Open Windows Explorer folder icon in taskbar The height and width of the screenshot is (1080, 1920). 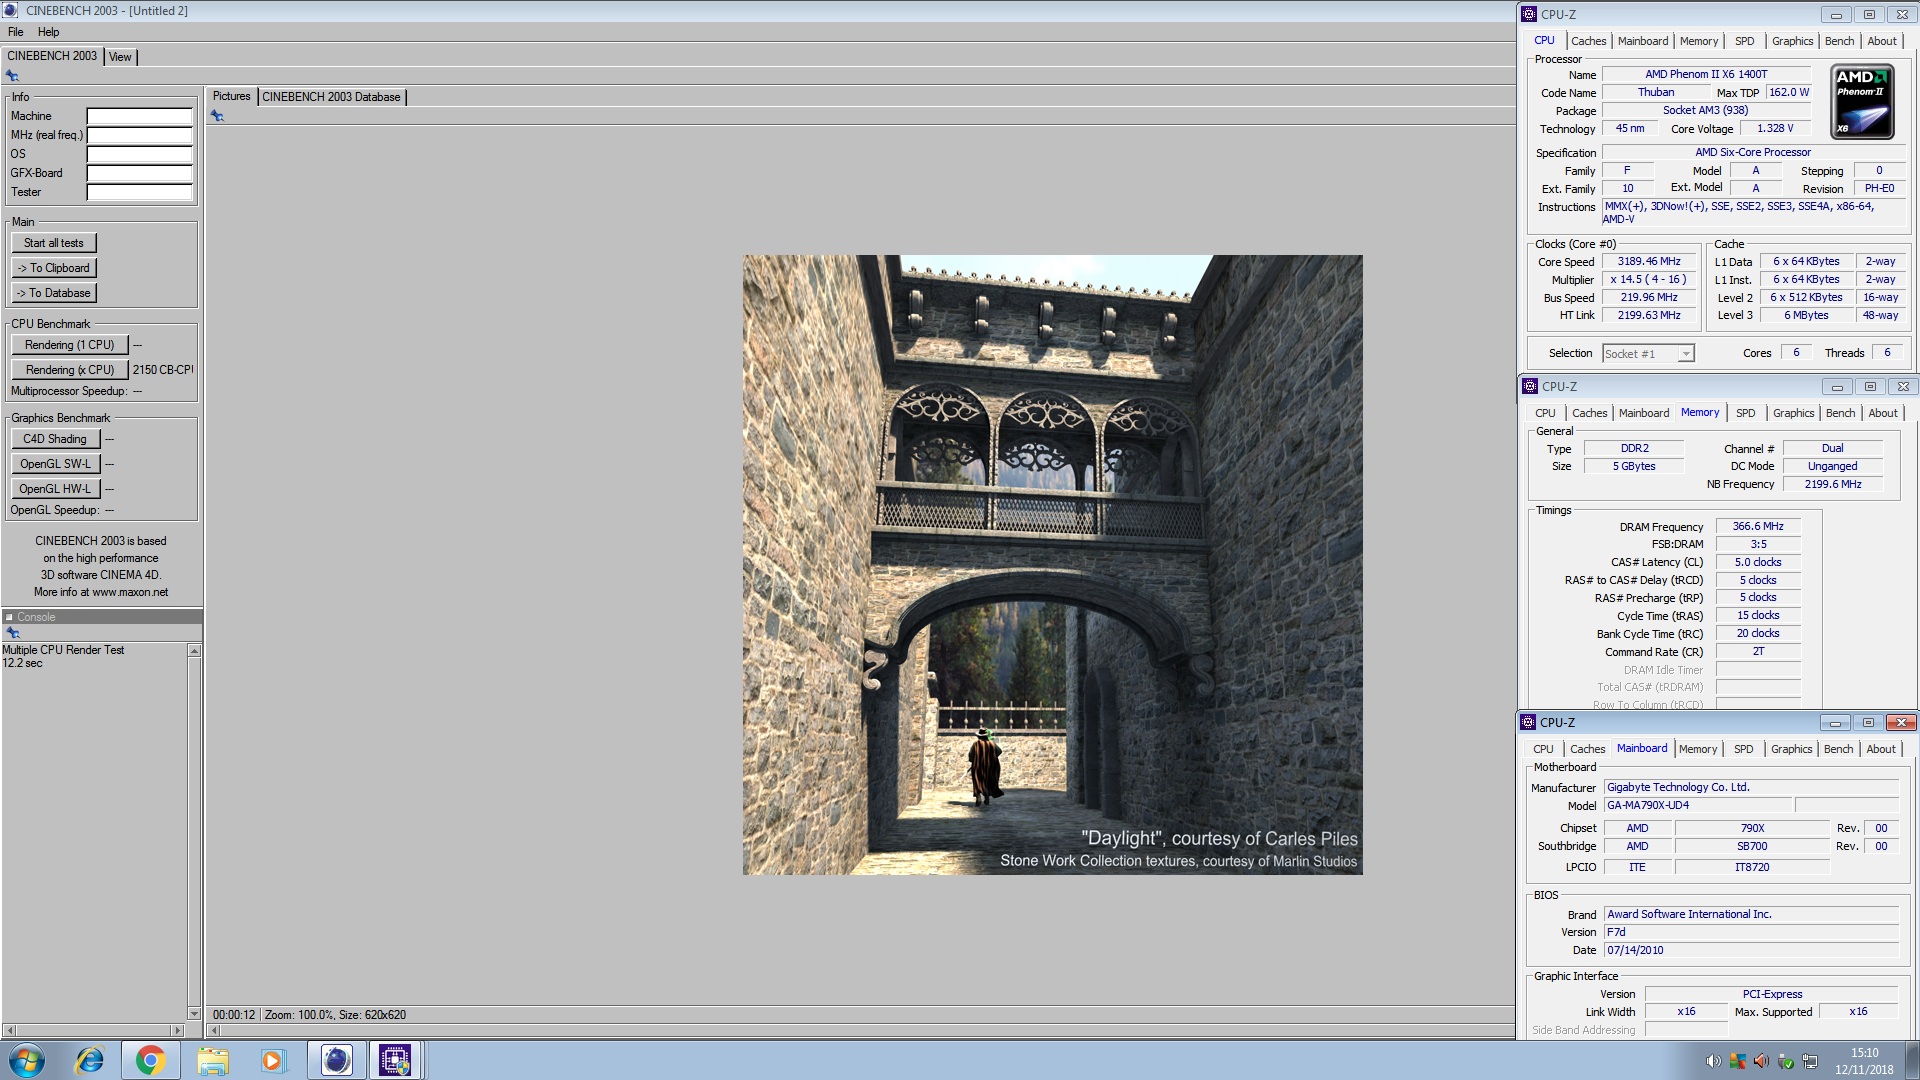(x=213, y=1060)
